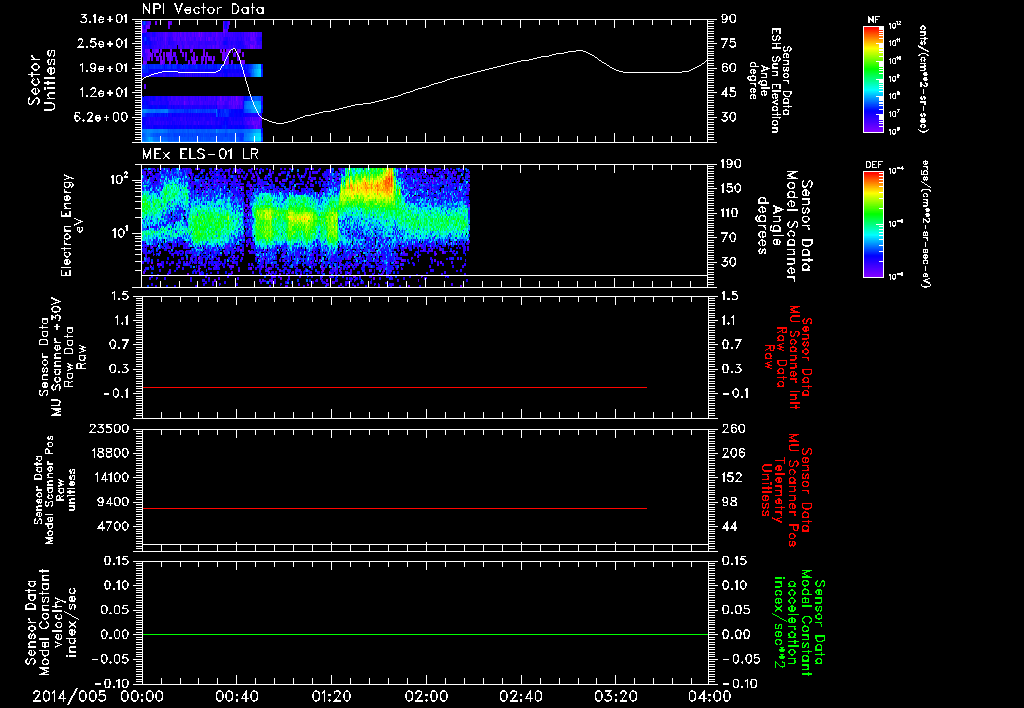Select the "MEx ELS-01 LR" panel title
1024x708 pixels.
pyautogui.click(x=200, y=154)
